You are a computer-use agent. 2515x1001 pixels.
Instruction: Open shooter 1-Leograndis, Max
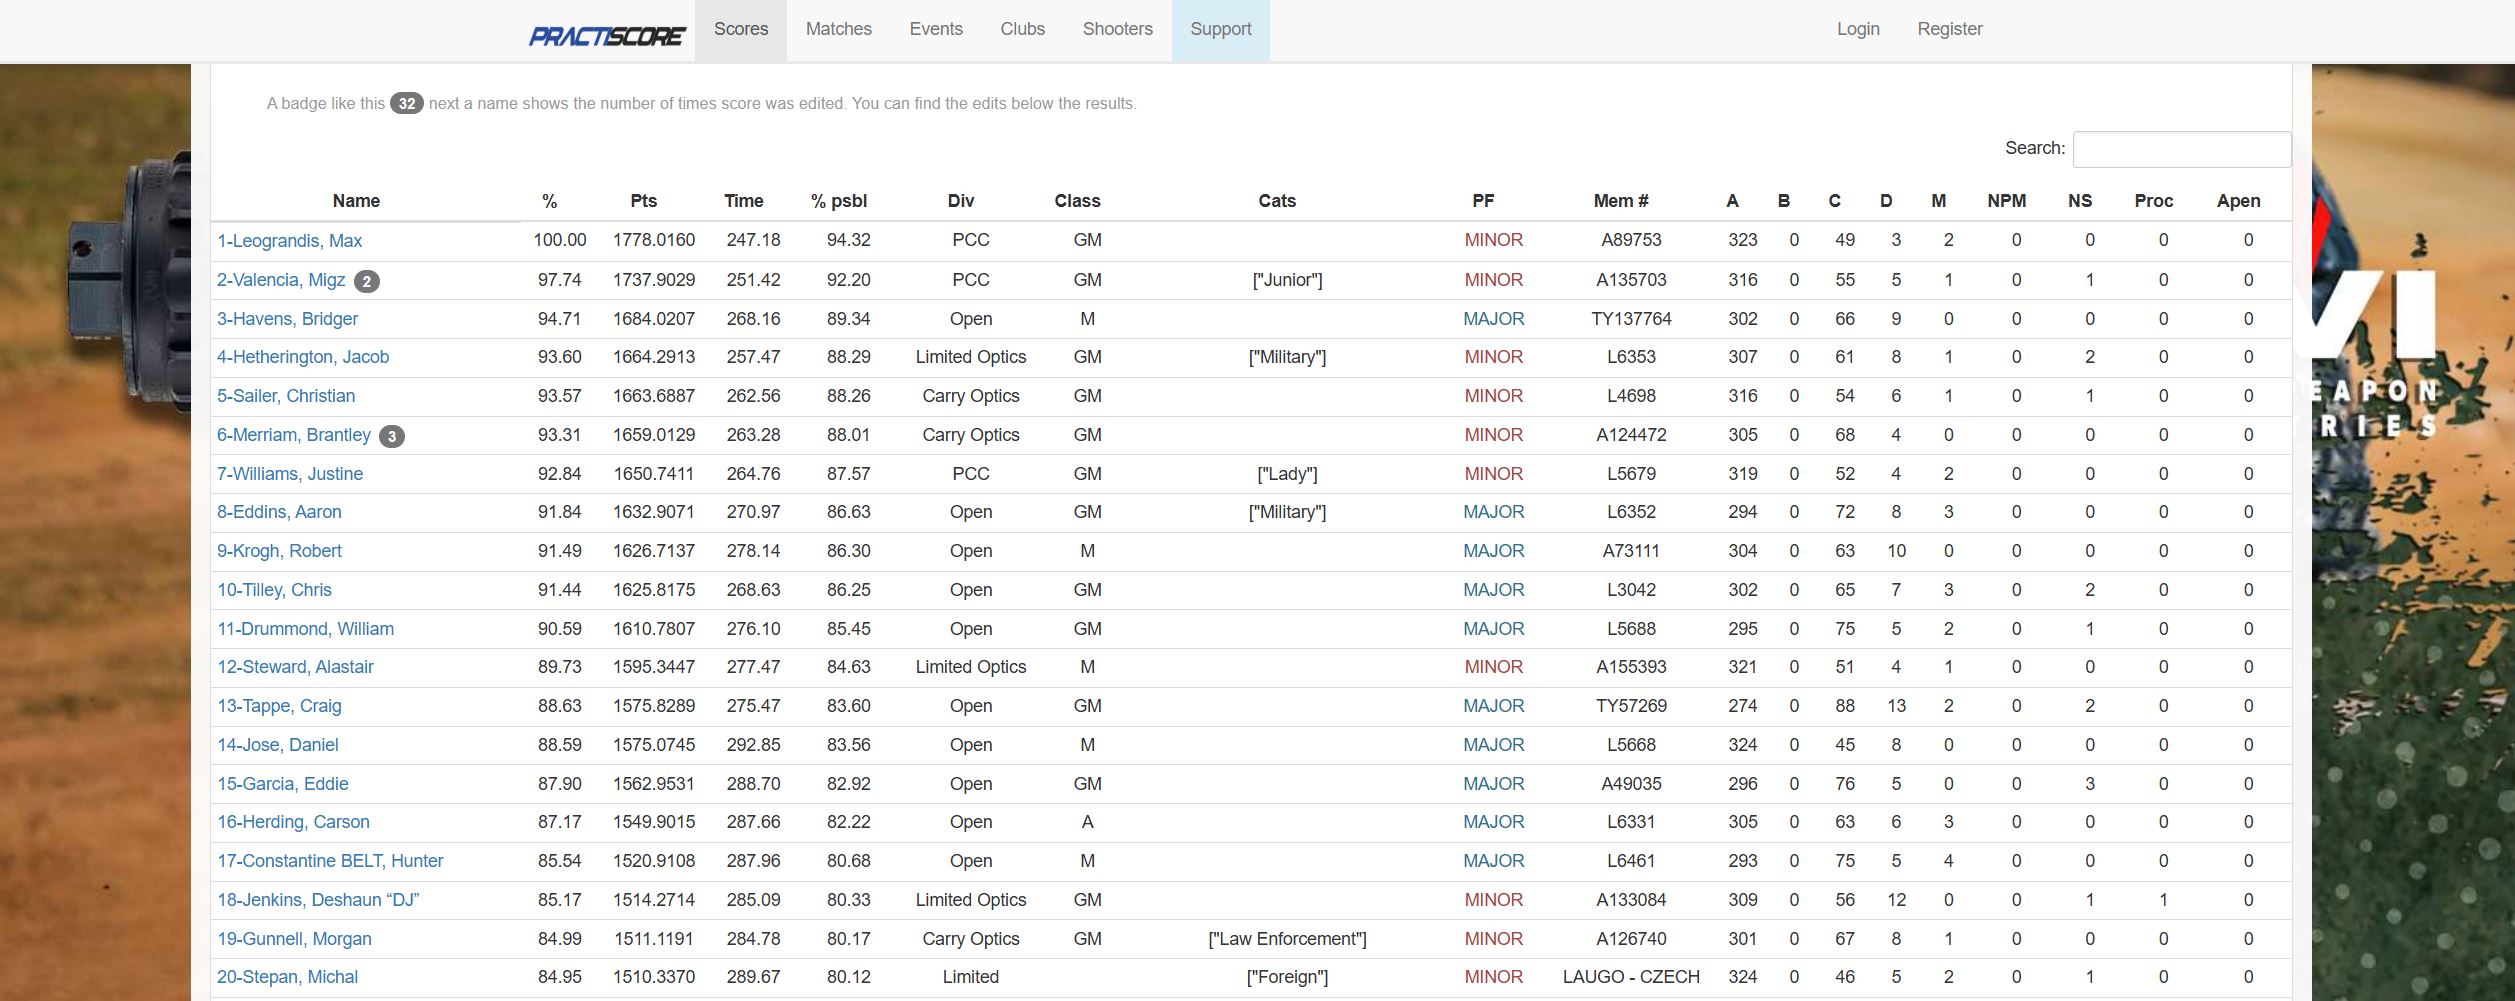tap(290, 241)
